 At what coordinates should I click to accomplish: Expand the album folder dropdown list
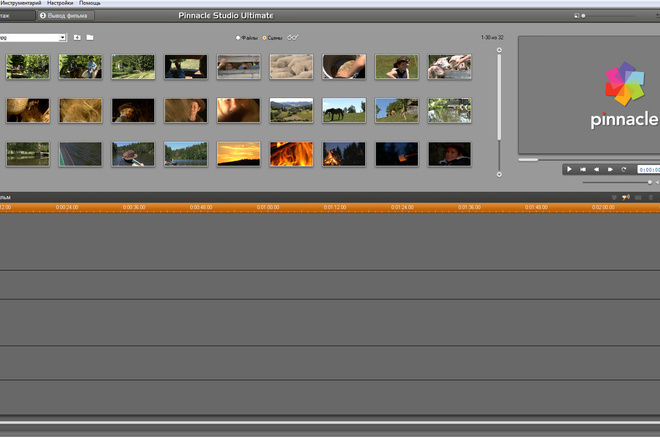(62, 37)
